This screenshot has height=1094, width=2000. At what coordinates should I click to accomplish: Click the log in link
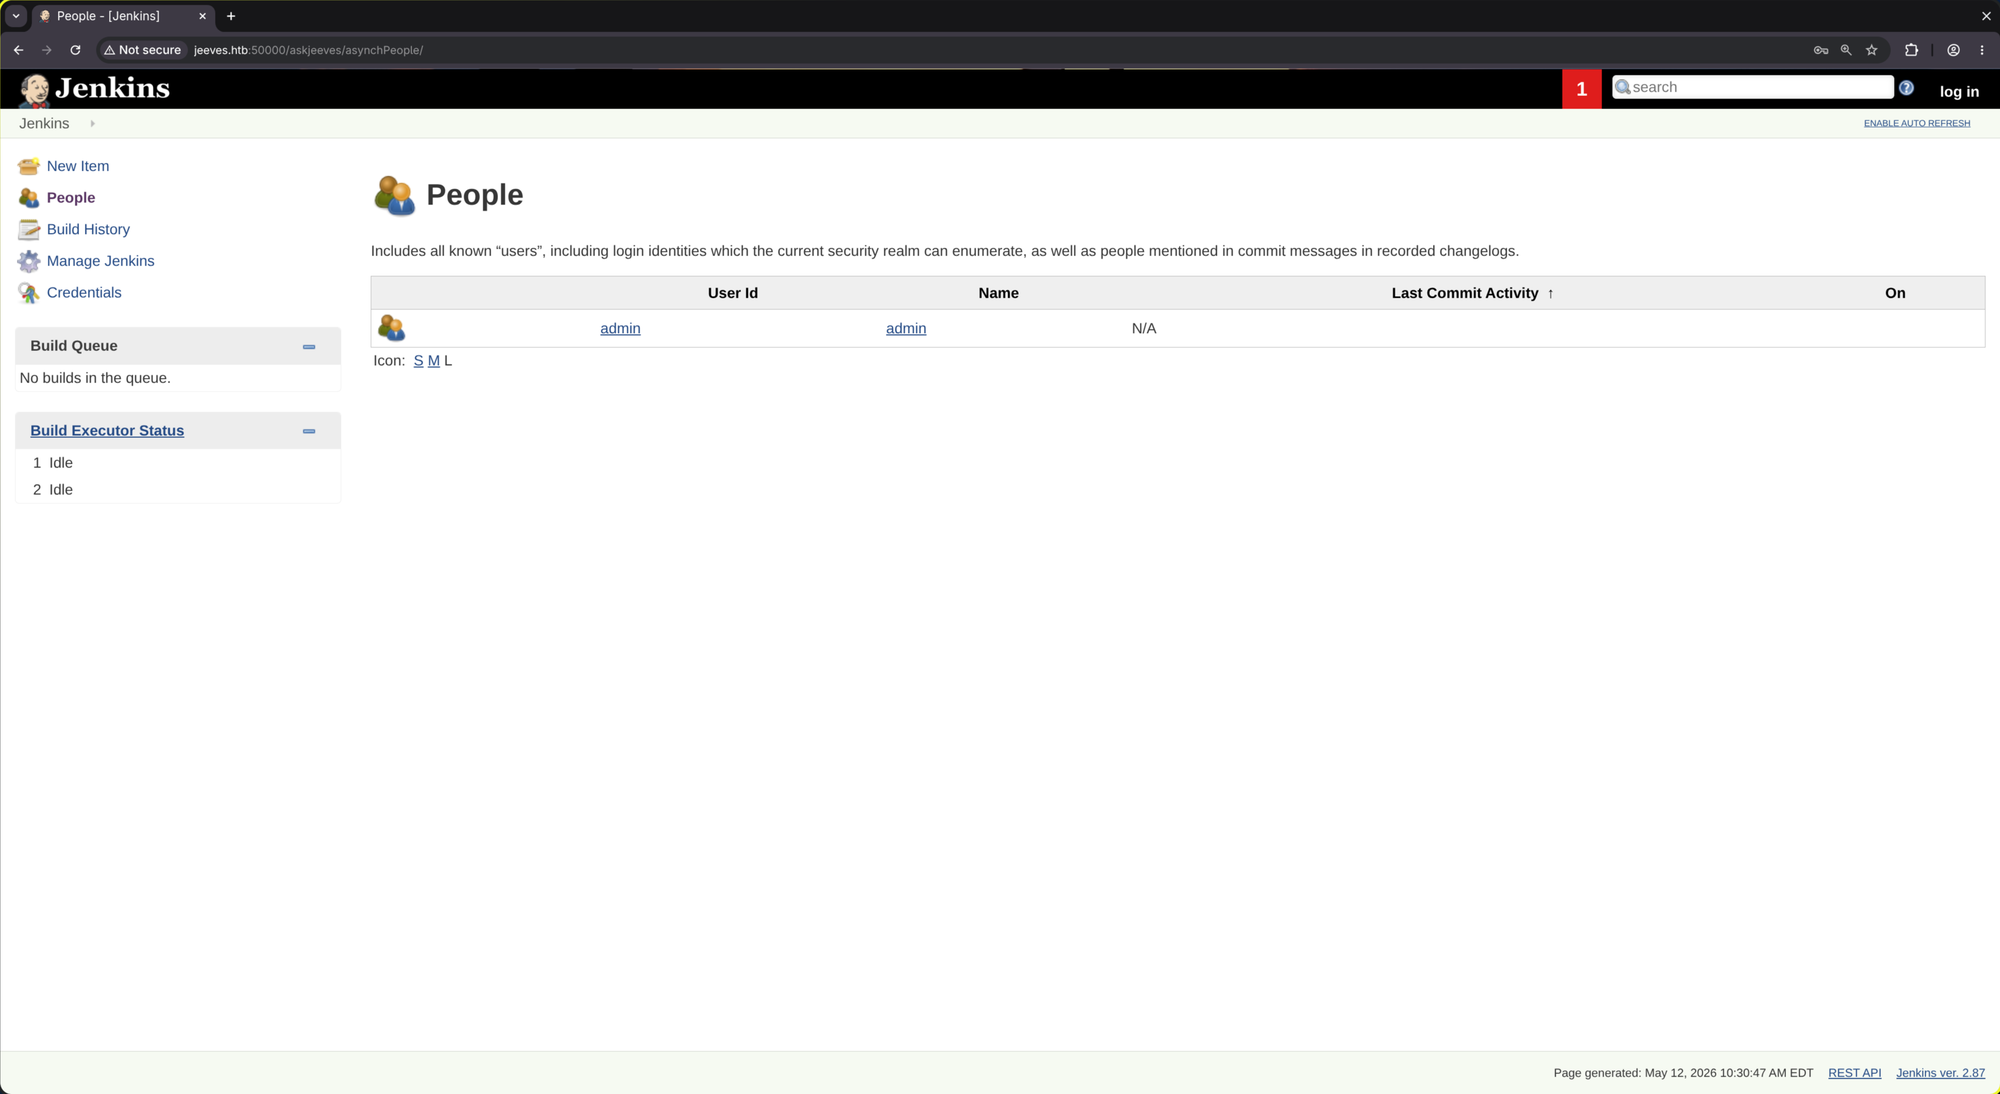click(1959, 92)
